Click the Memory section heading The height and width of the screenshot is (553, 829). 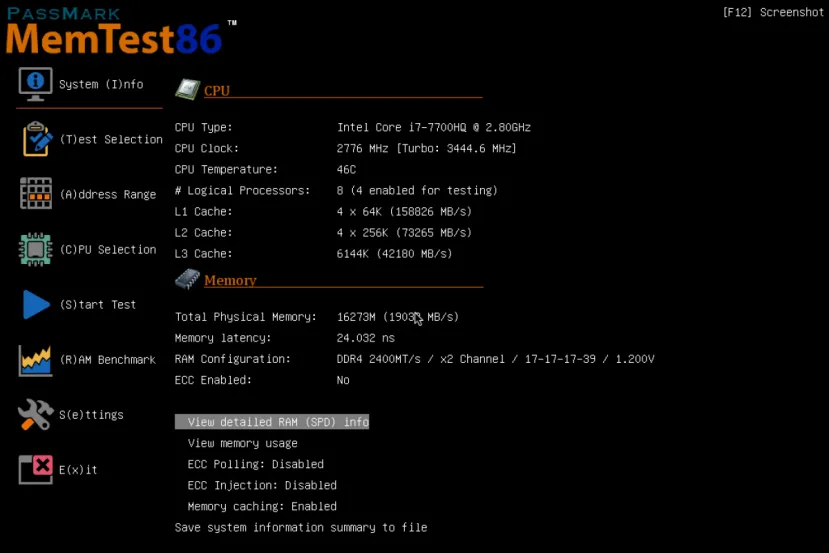tap(230, 280)
